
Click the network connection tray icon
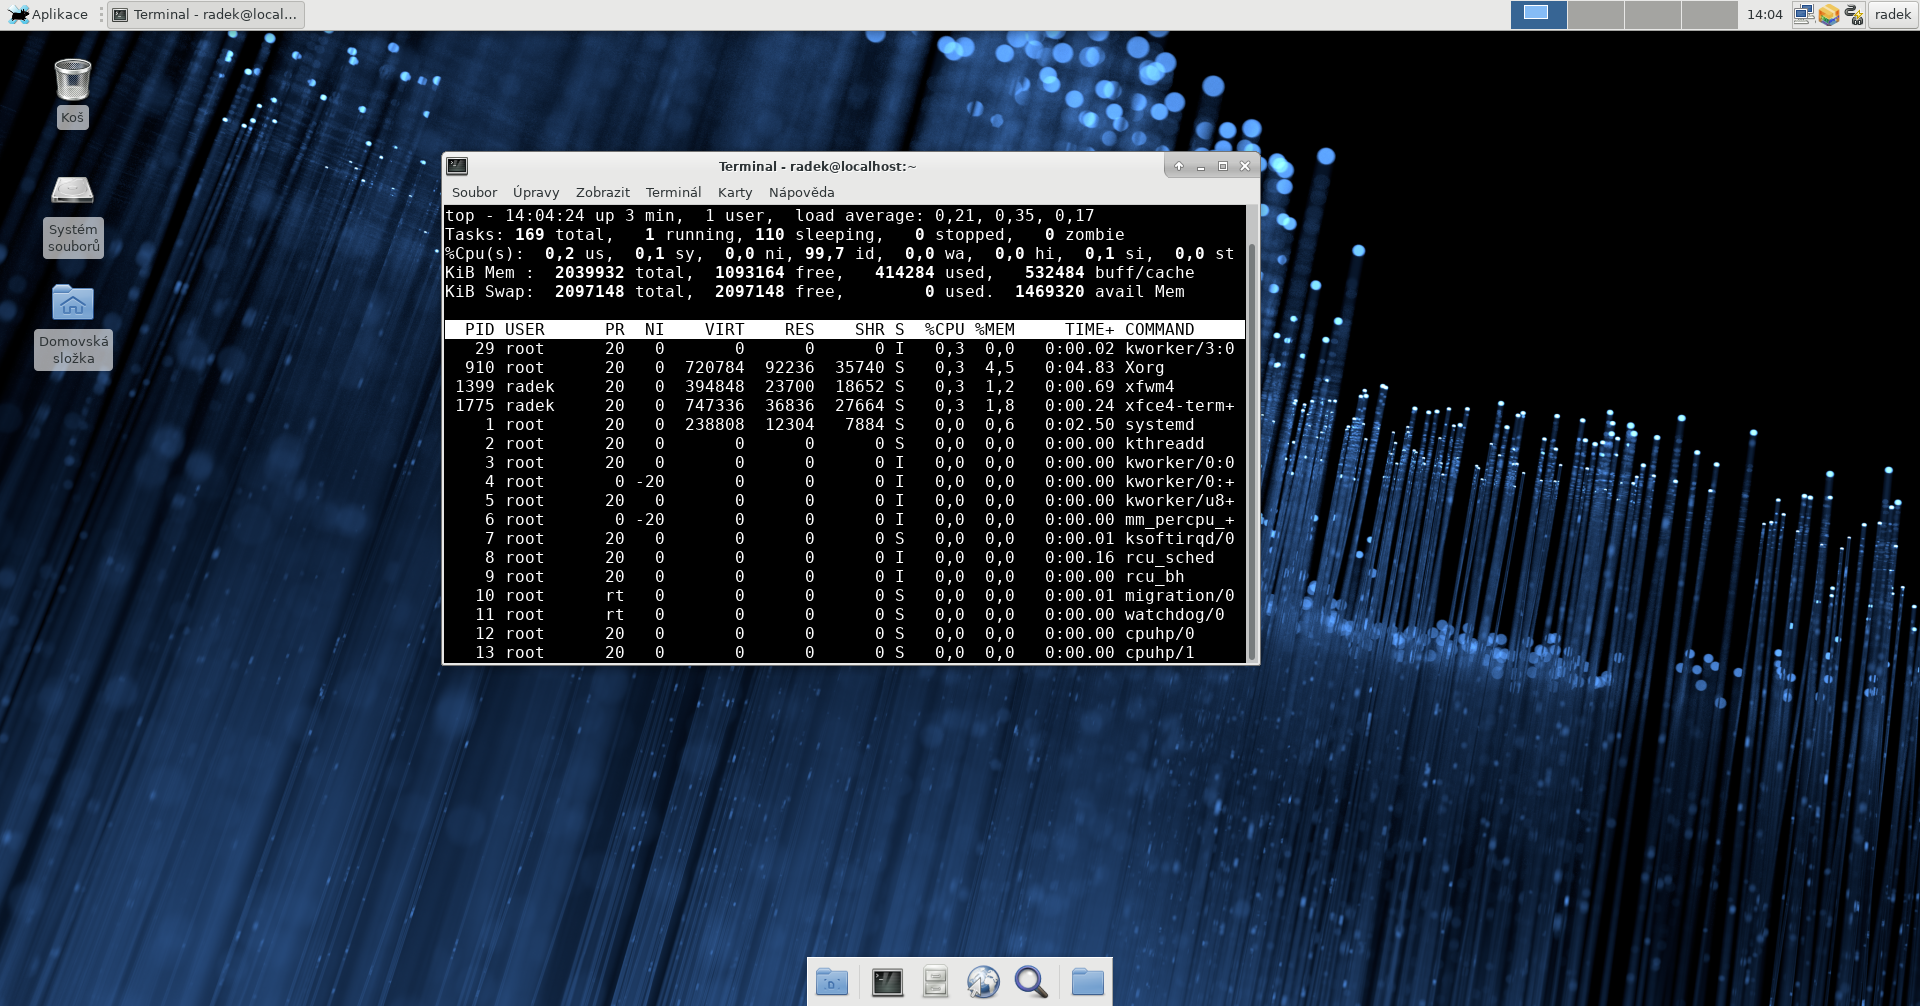point(1803,14)
